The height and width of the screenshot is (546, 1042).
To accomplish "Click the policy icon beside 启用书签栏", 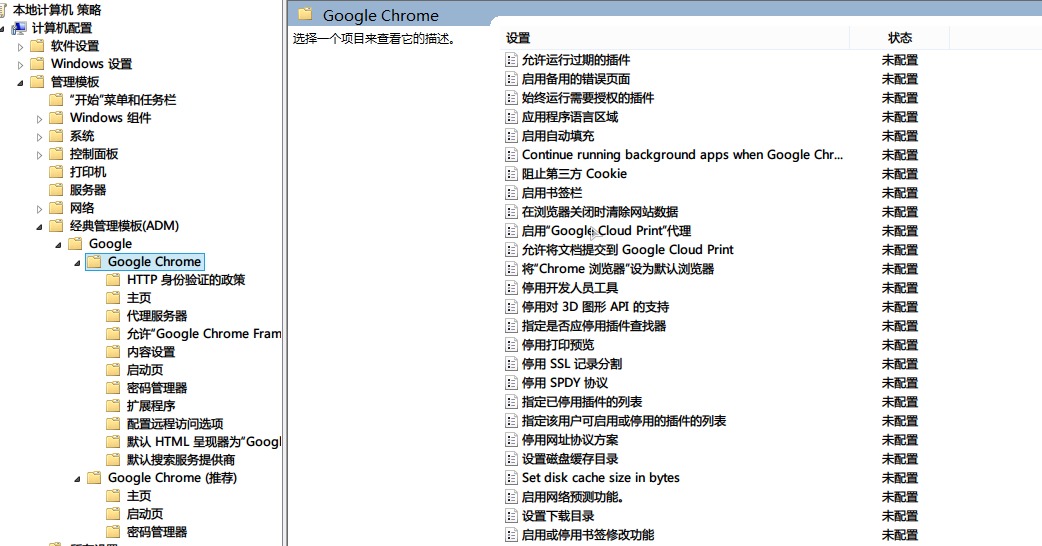I will (x=511, y=193).
